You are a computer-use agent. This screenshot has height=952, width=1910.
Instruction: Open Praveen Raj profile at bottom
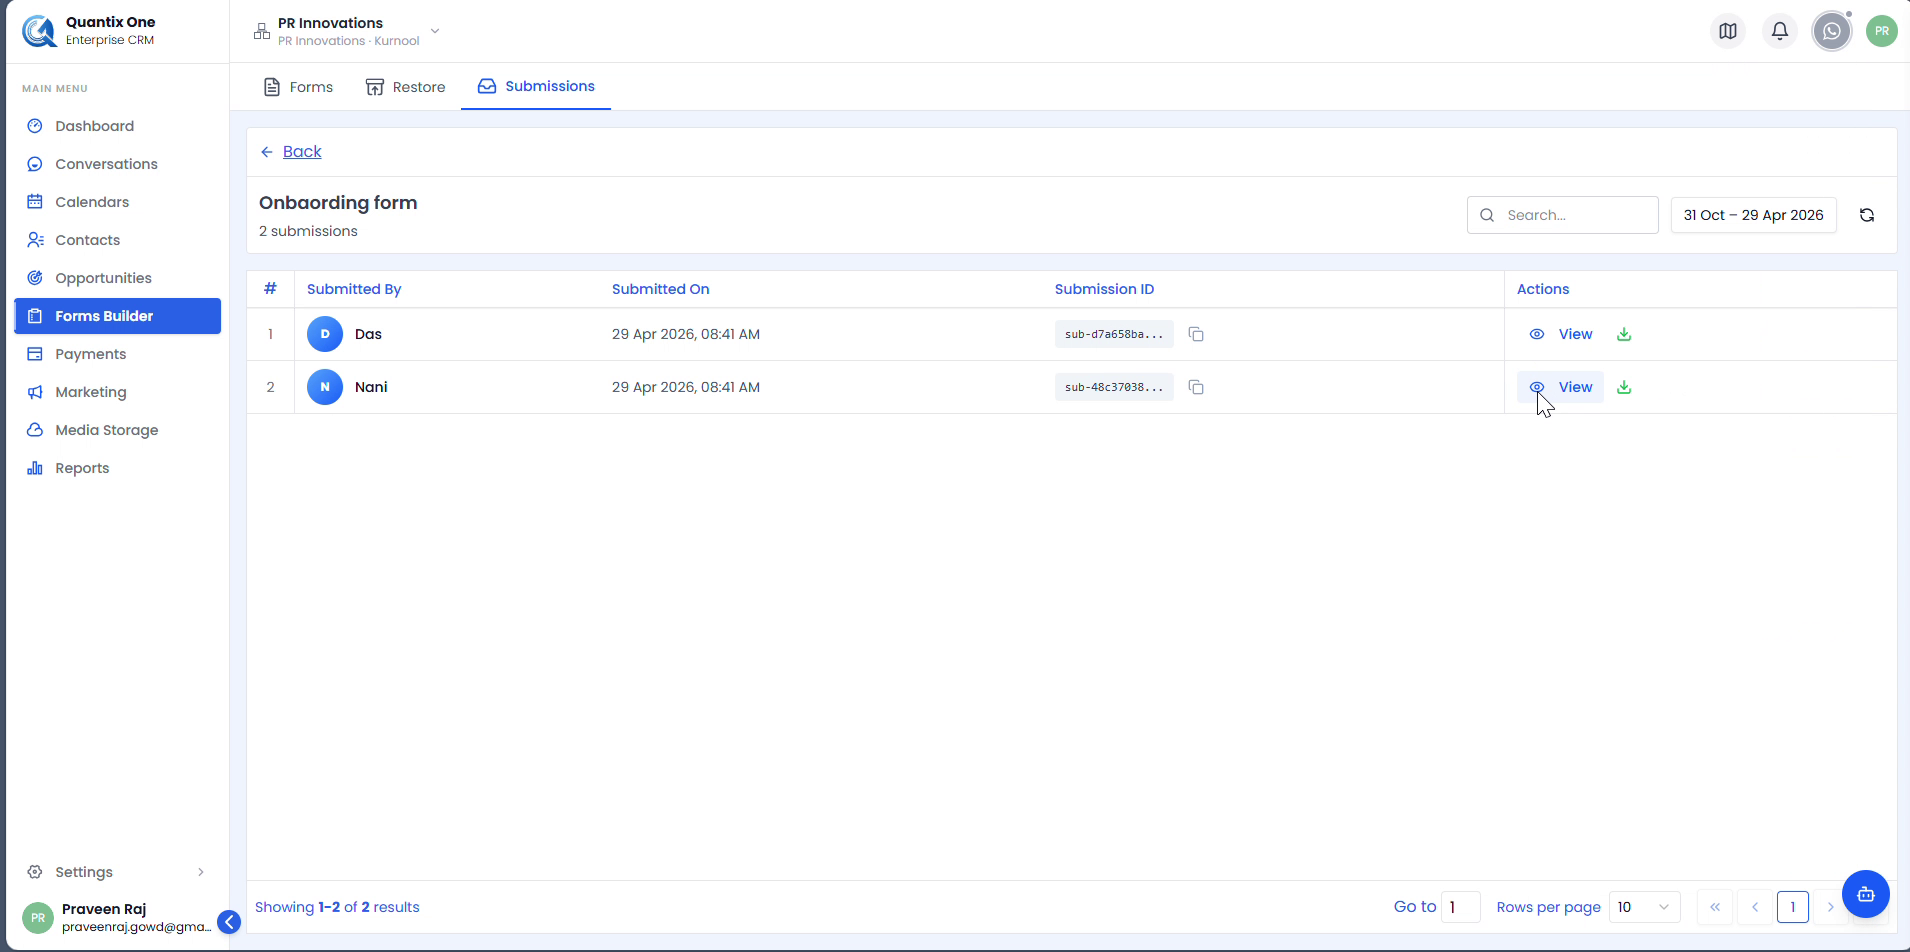[x=117, y=917]
